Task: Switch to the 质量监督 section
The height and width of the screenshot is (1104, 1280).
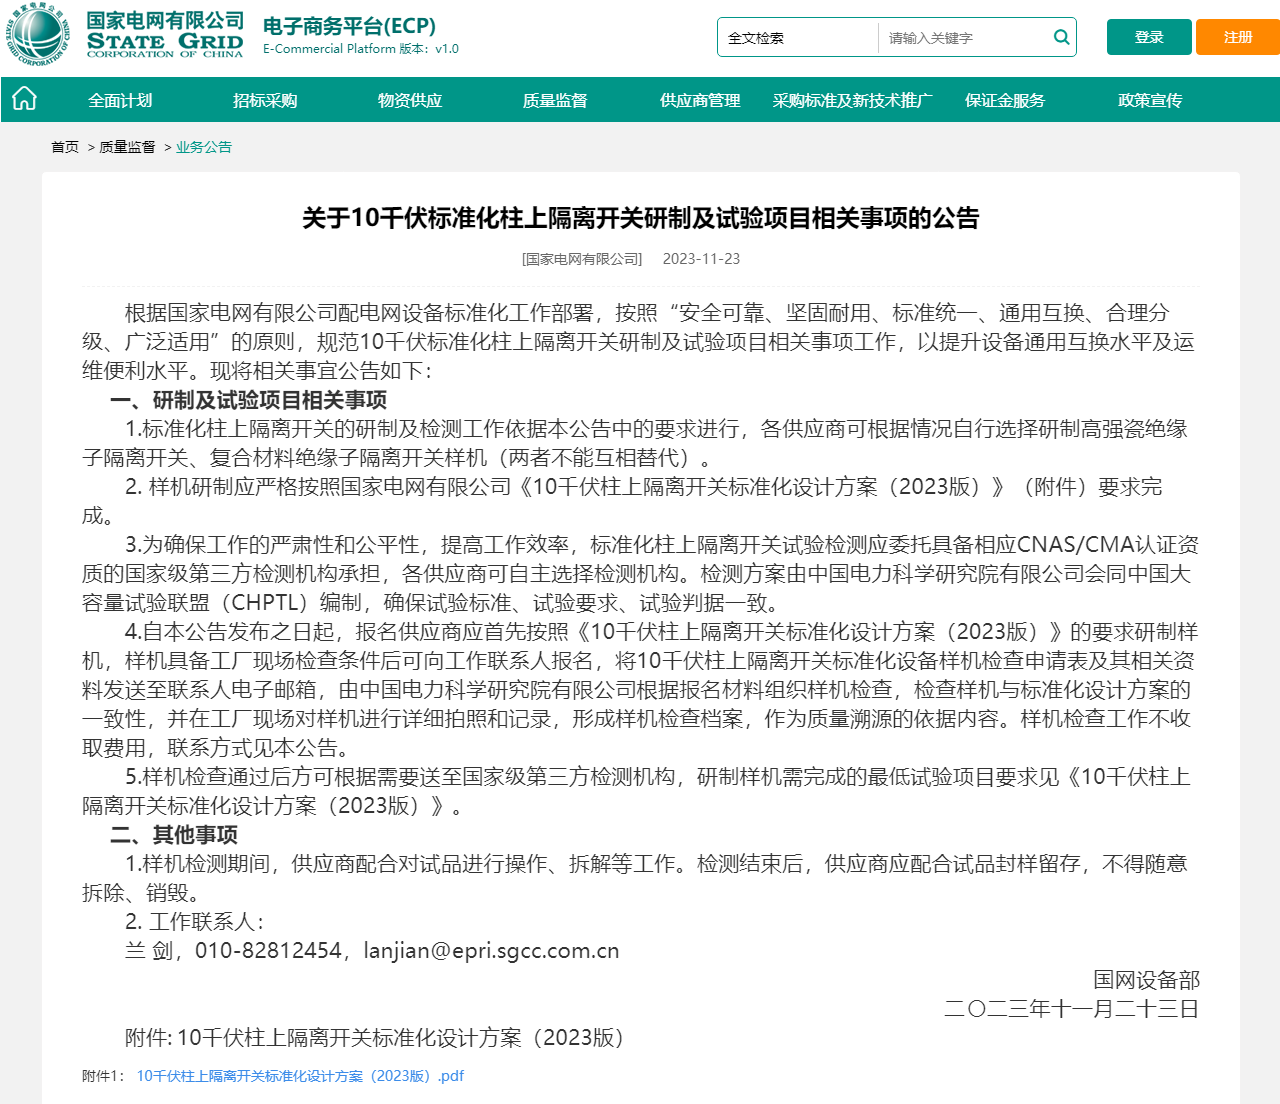Action: 557,100
